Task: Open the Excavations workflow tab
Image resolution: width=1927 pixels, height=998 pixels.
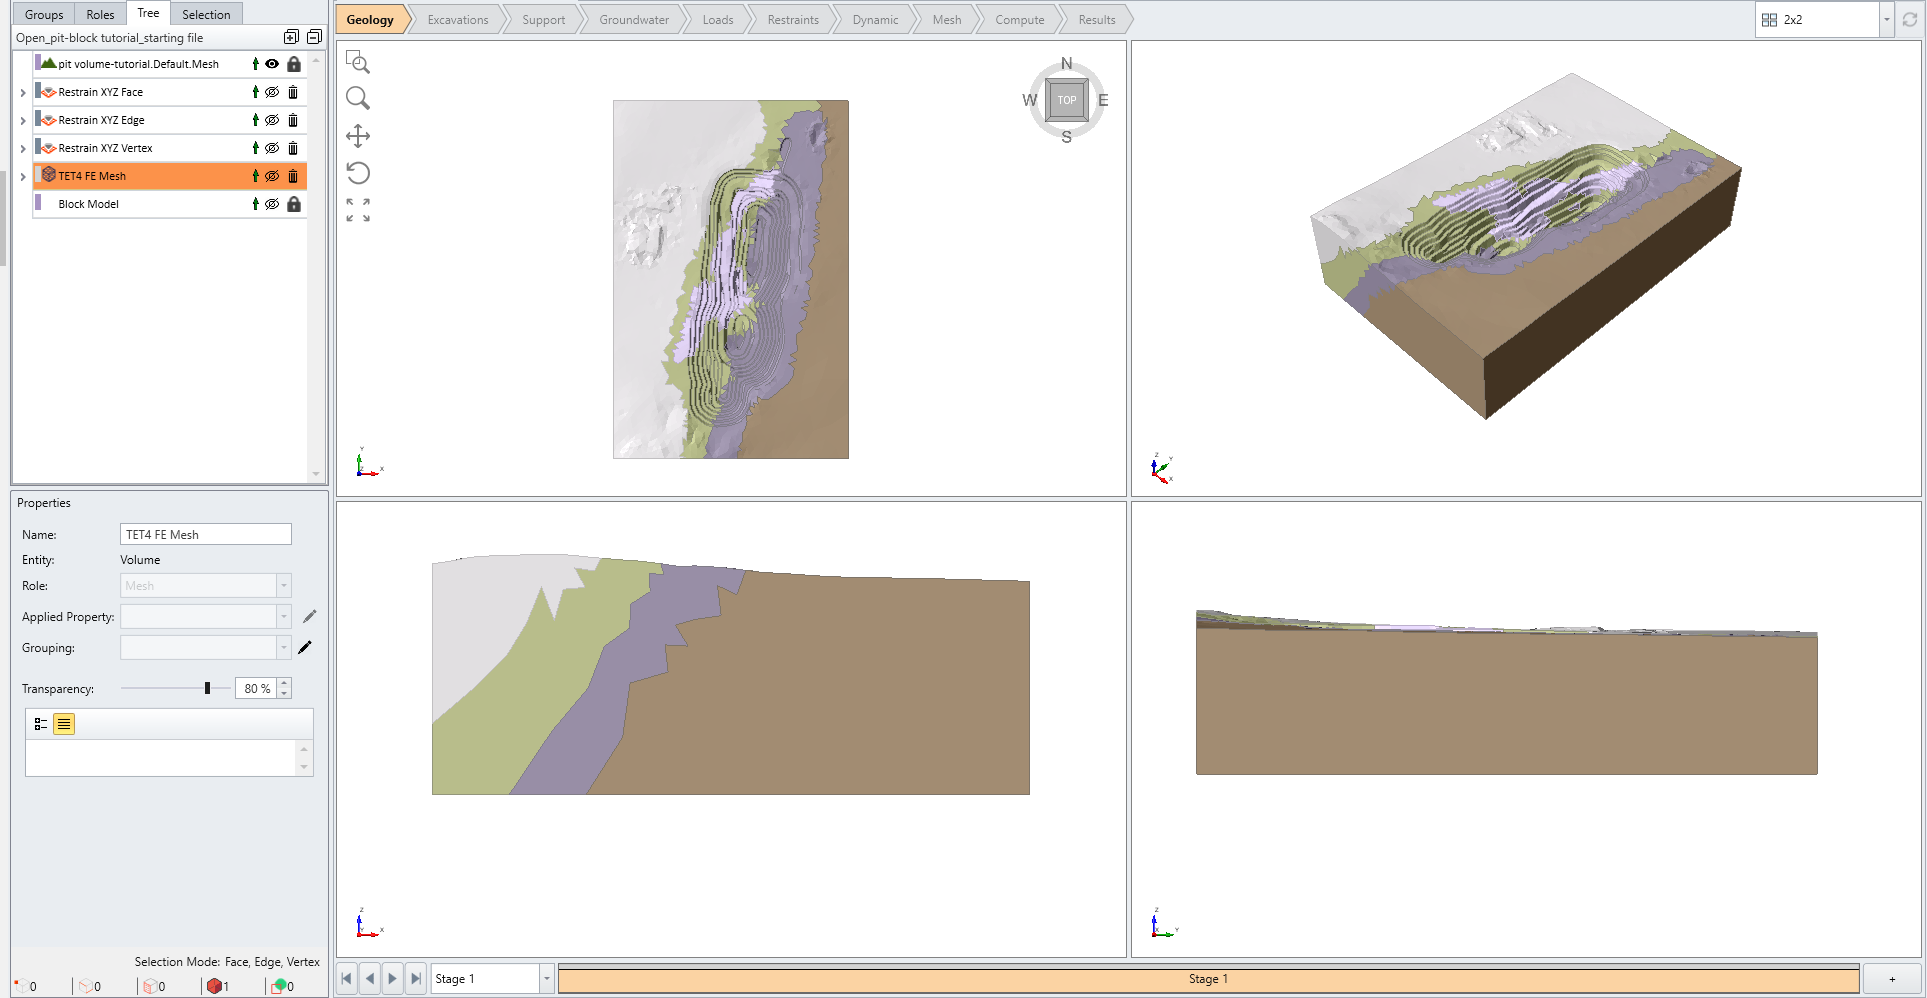Action: (x=458, y=20)
